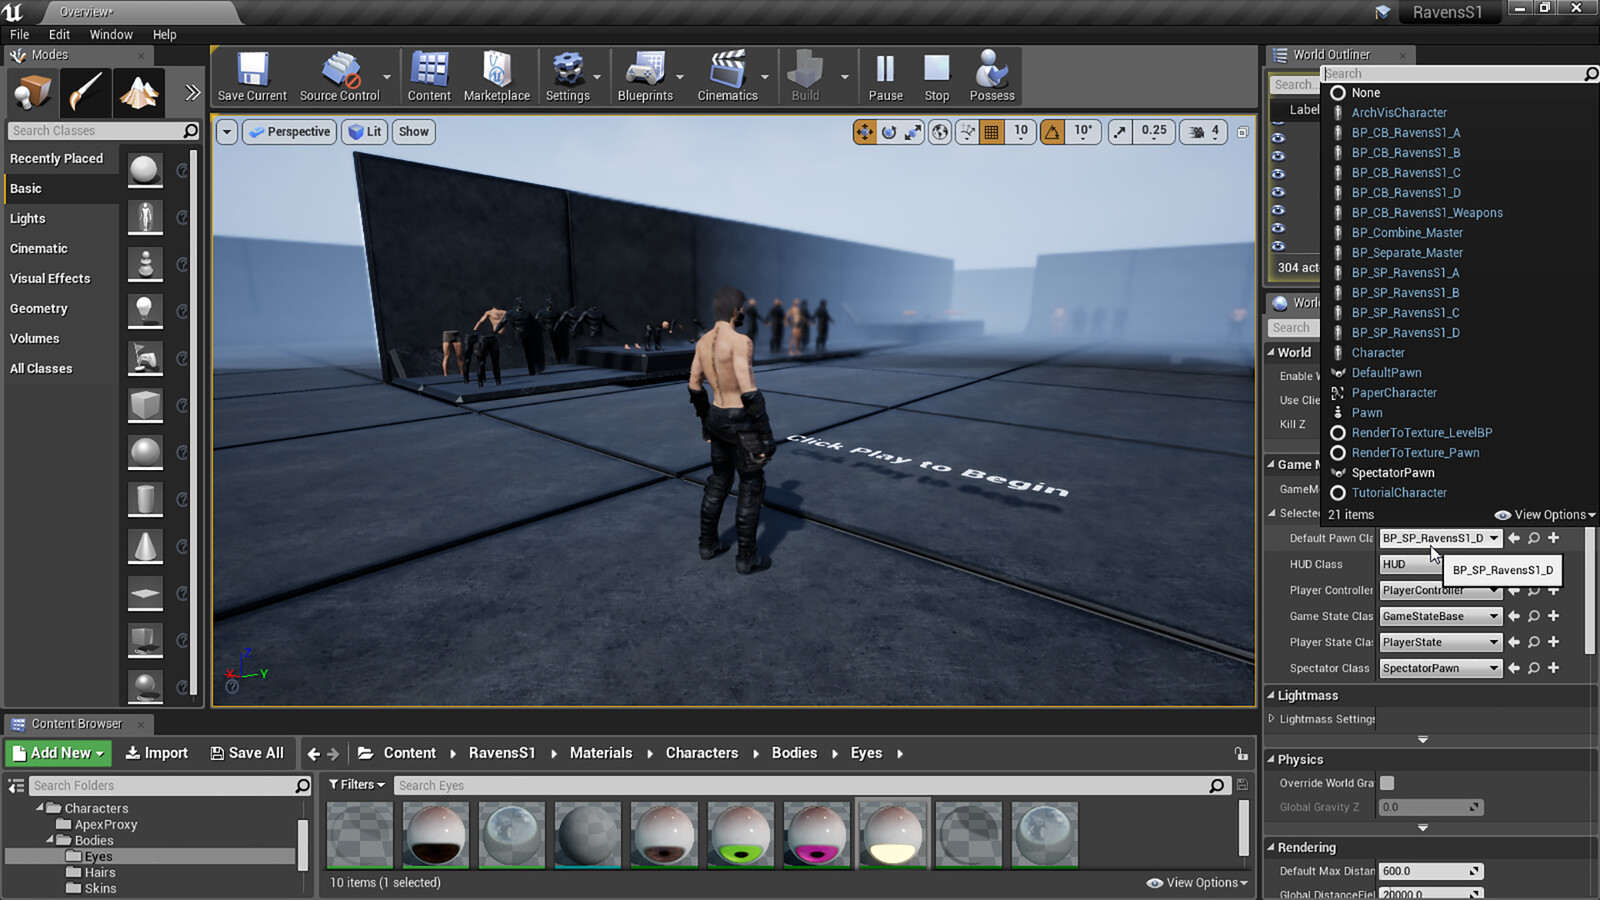1600x900 pixels.
Task: Open the Filters dropdown
Action: point(357,785)
